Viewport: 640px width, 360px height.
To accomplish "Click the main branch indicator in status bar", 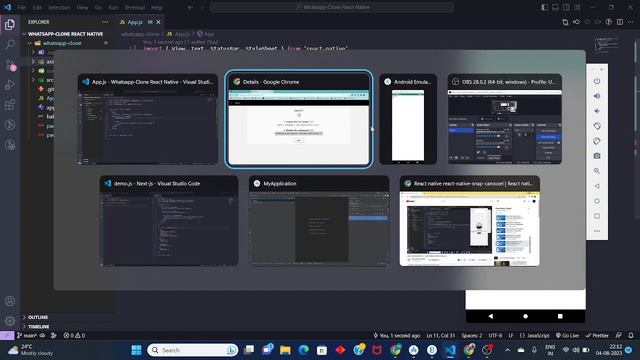I will coord(27,336).
